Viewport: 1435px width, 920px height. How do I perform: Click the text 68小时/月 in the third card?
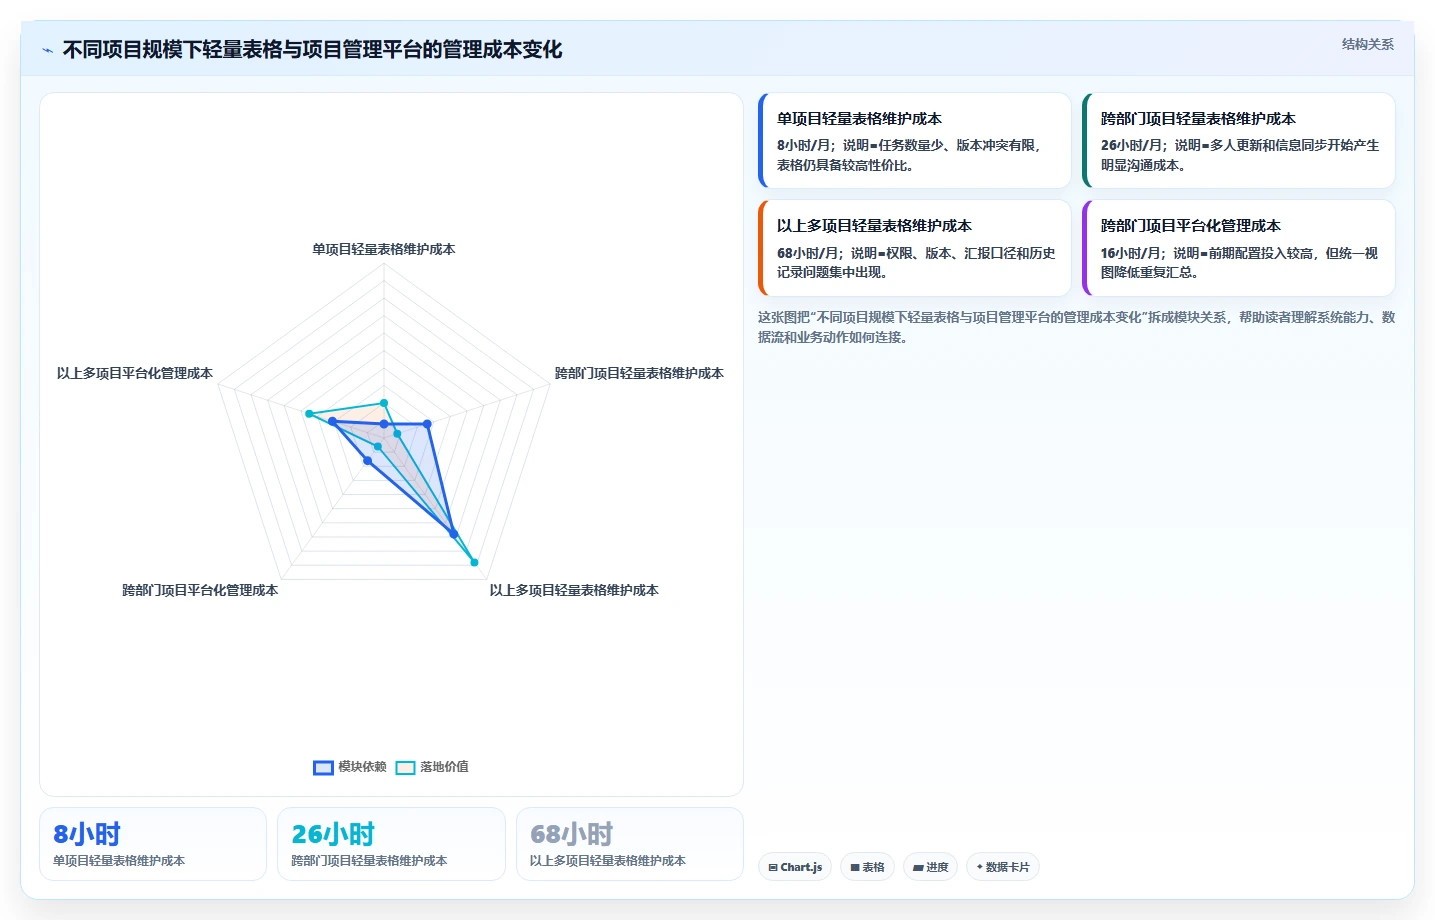(809, 253)
